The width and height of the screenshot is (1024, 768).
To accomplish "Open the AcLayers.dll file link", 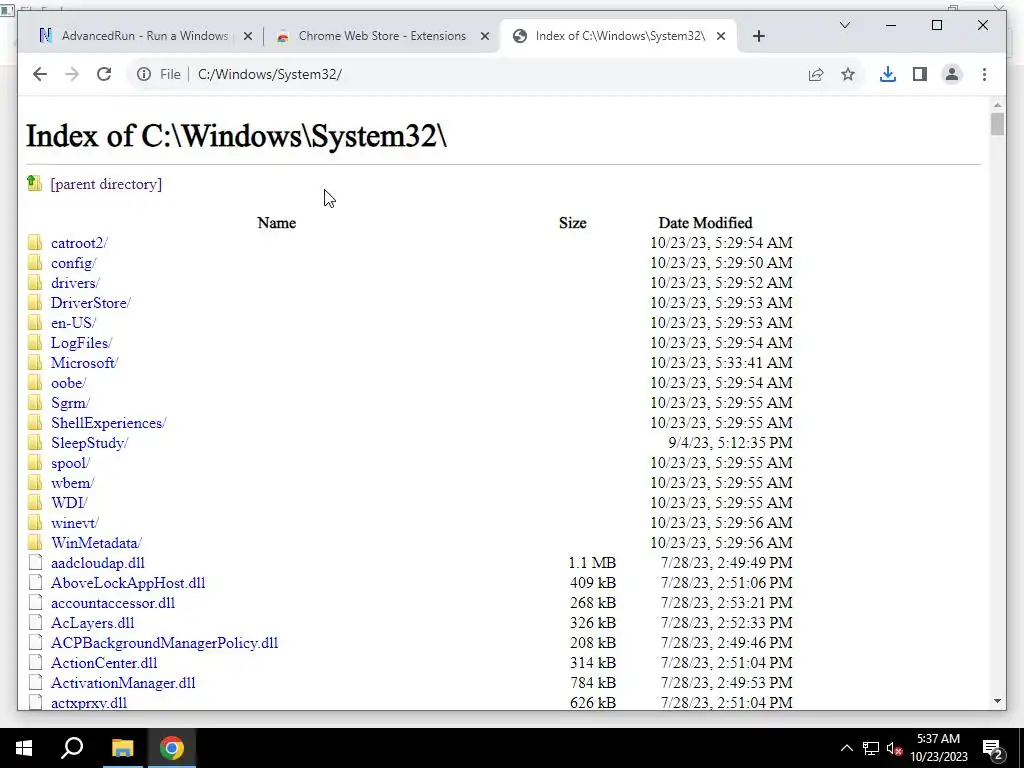I will tap(93, 623).
